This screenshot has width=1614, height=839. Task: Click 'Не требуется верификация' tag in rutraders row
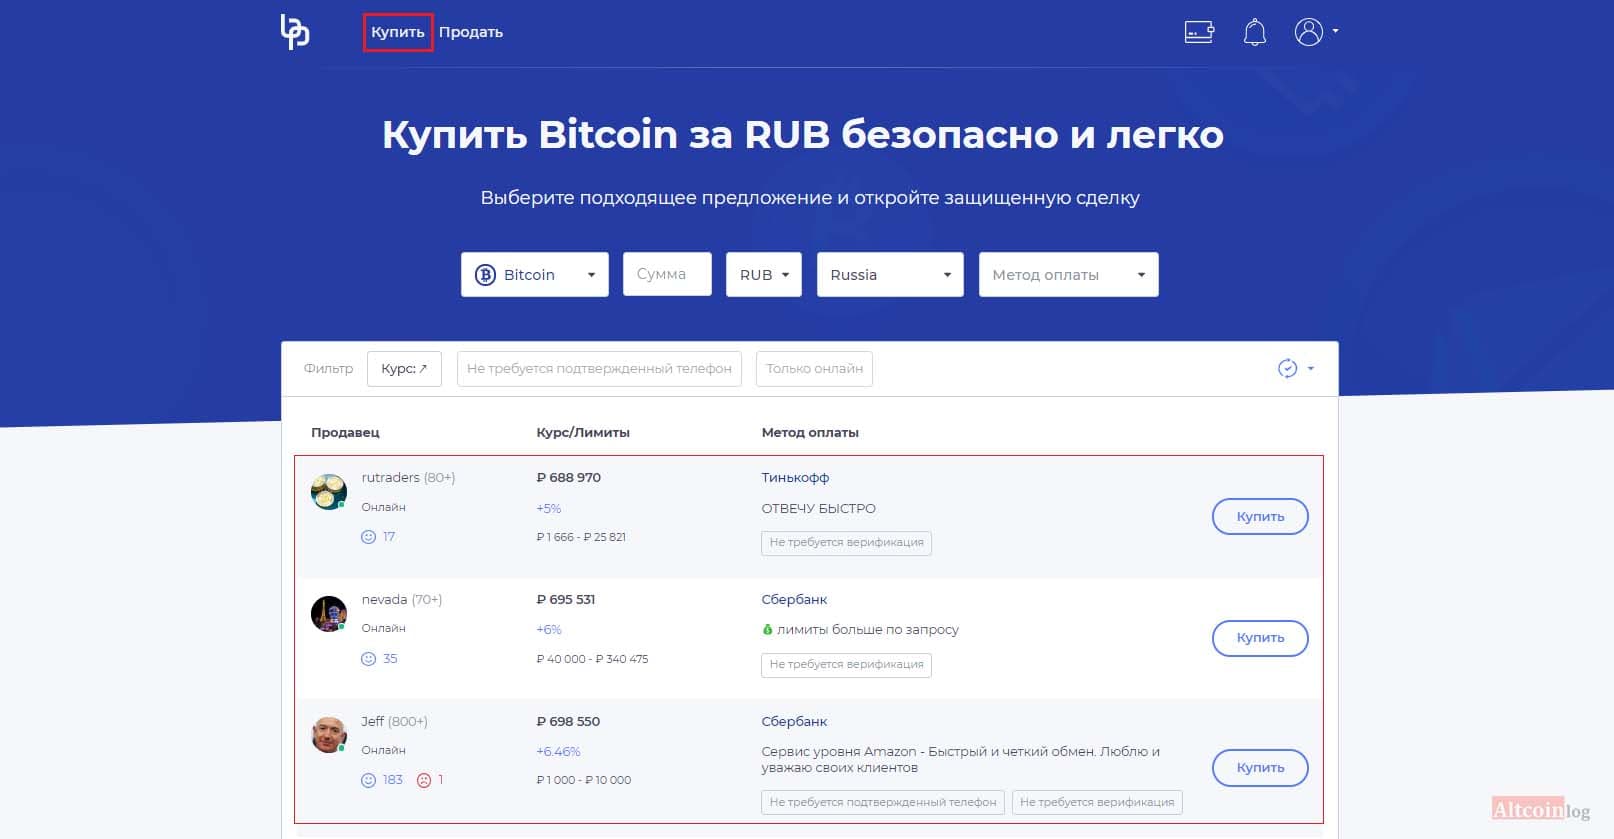click(x=846, y=543)
